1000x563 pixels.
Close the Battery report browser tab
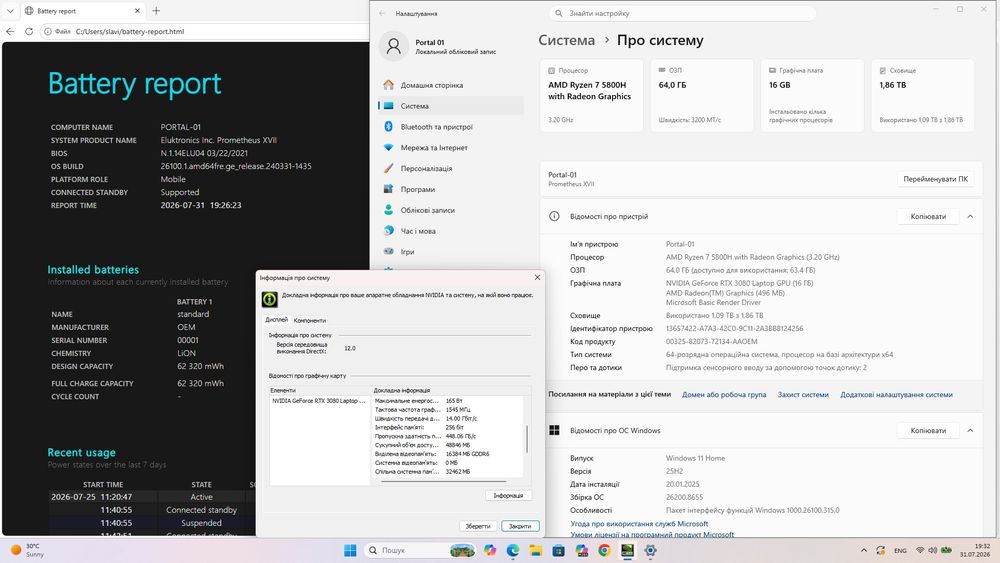pos(137,11)
